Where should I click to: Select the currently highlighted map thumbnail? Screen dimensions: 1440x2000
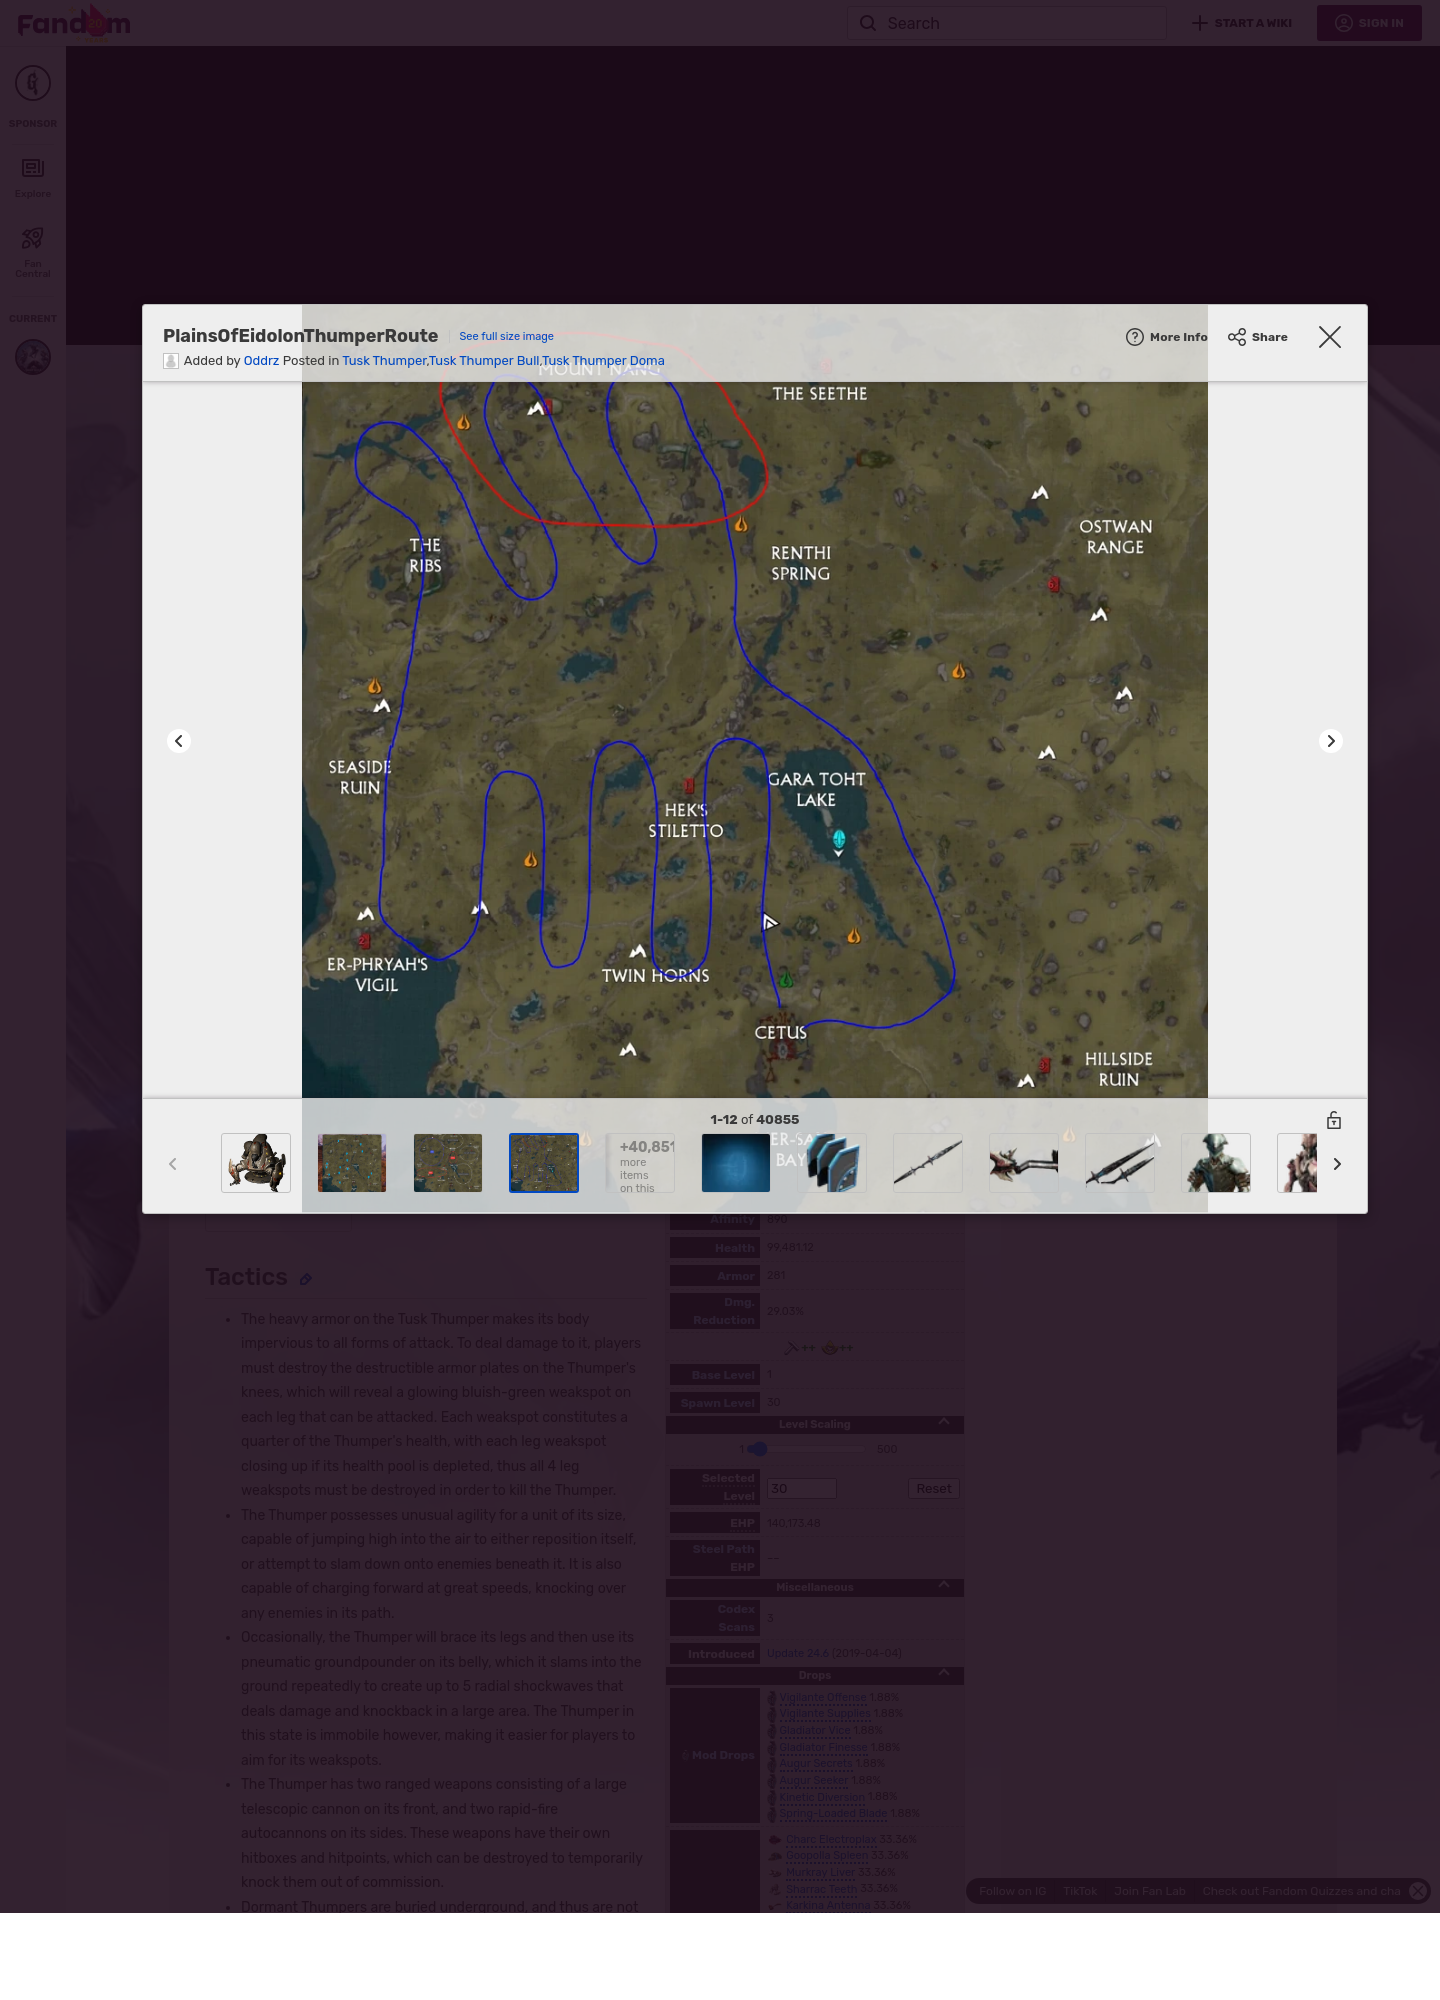[x=544, y=1163]
